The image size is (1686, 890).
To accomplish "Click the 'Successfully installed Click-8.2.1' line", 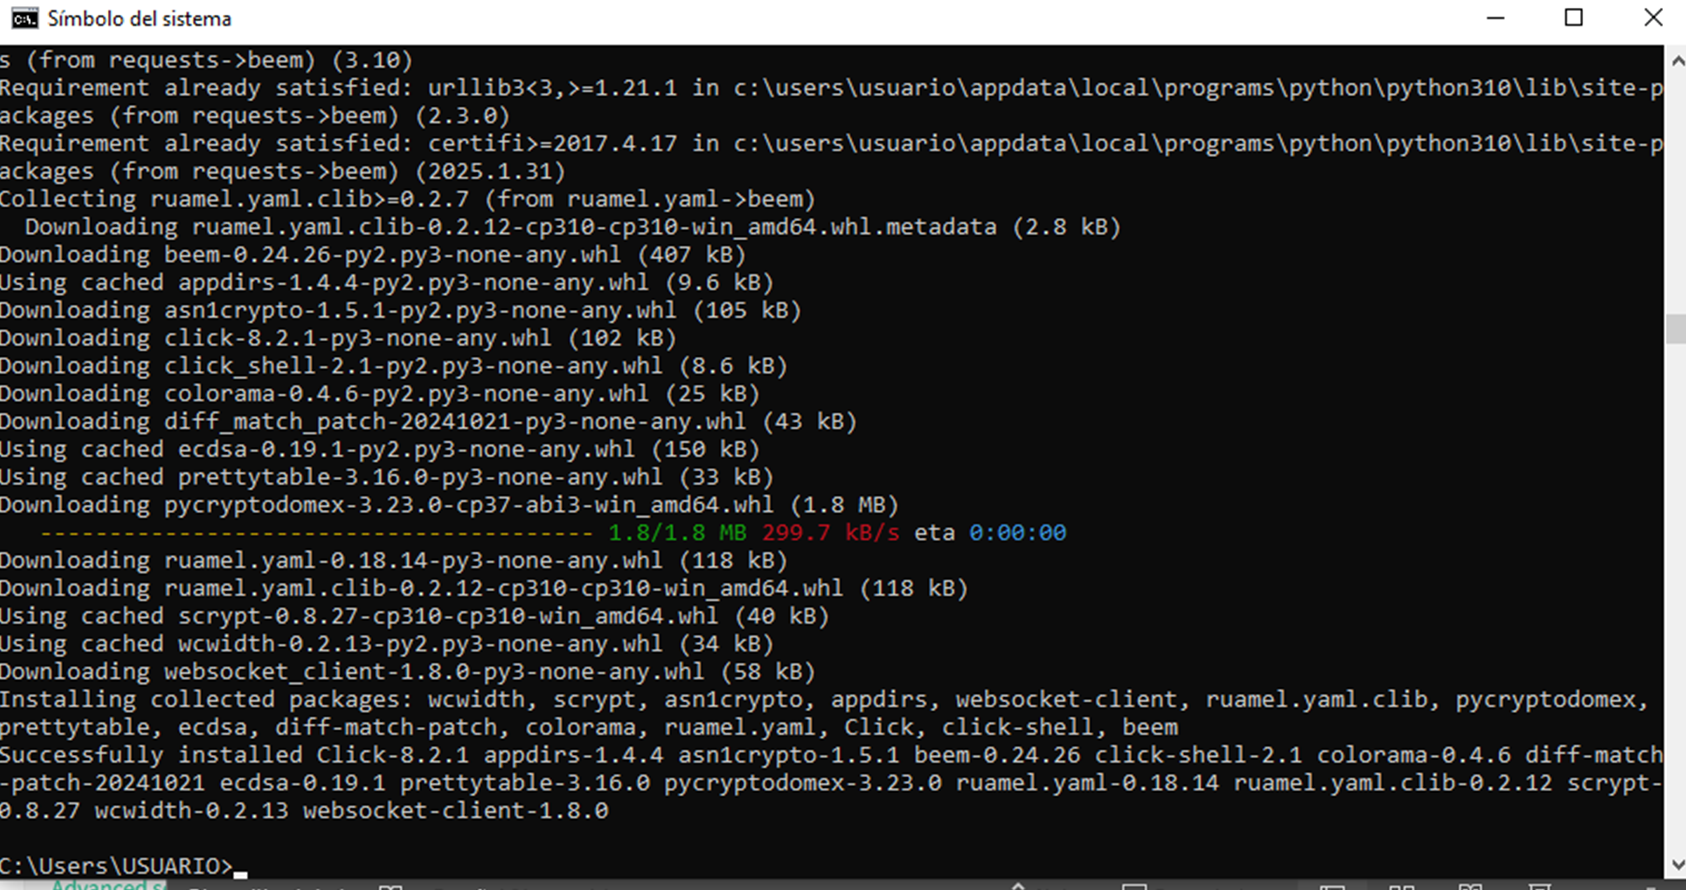I will [x=830, y=755].
